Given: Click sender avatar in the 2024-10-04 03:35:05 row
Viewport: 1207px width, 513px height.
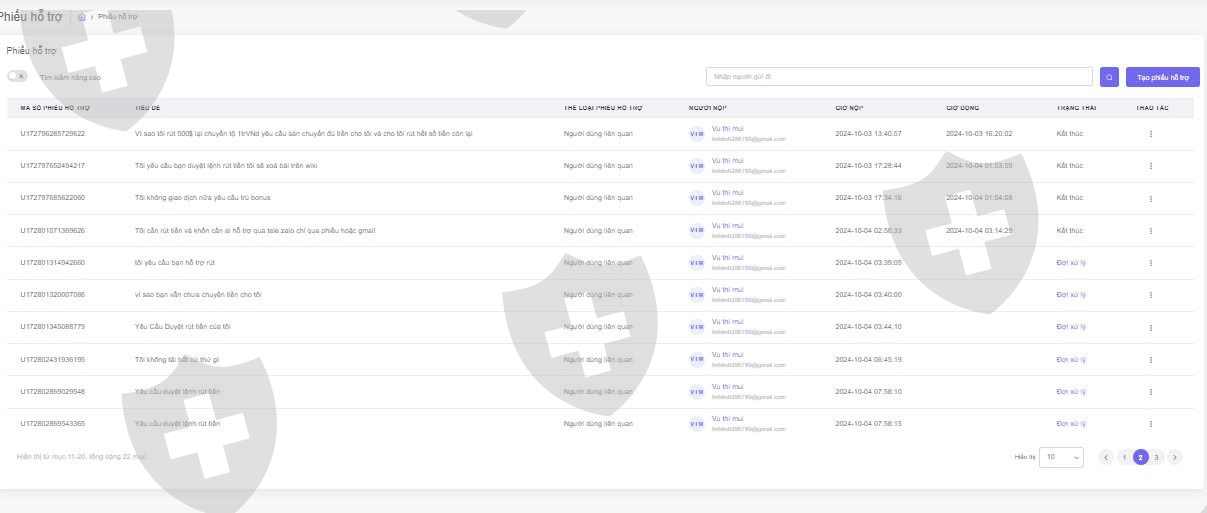Looking at the screenshot, I should [x=697, y=263].
